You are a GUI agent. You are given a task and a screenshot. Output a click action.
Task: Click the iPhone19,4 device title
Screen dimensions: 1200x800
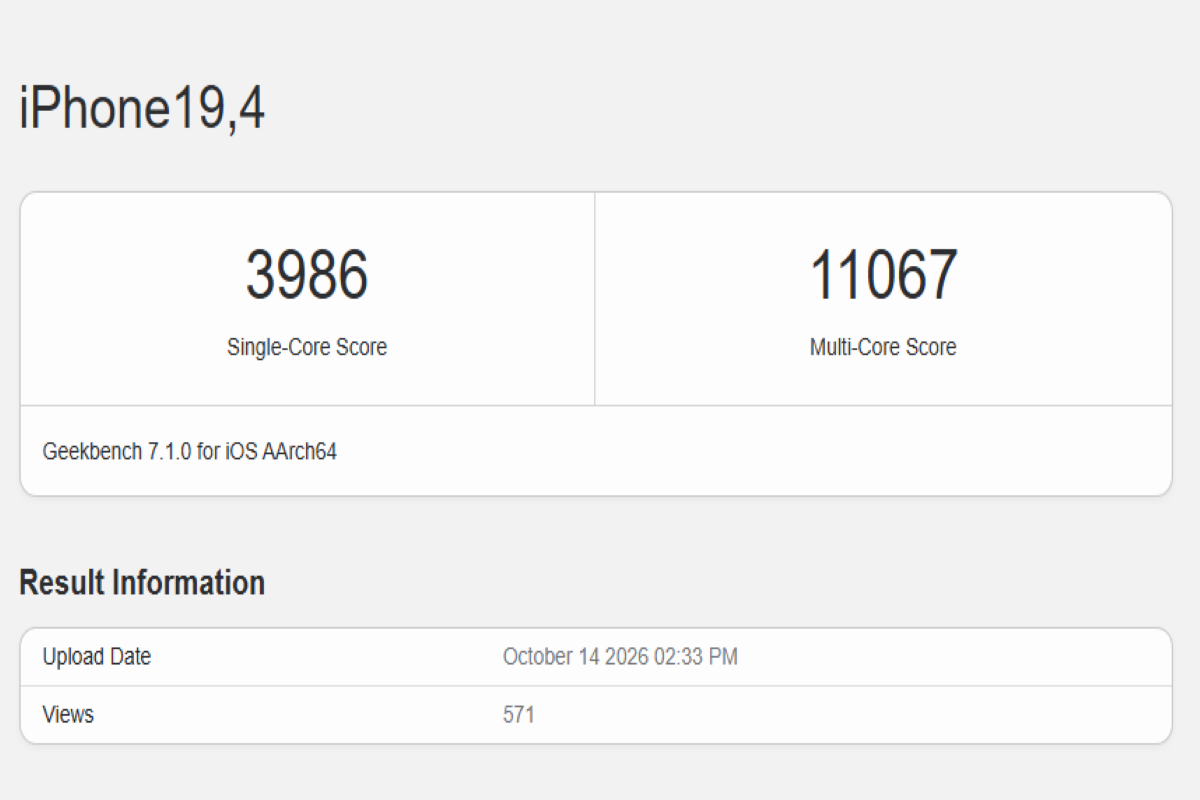[142, 108]
